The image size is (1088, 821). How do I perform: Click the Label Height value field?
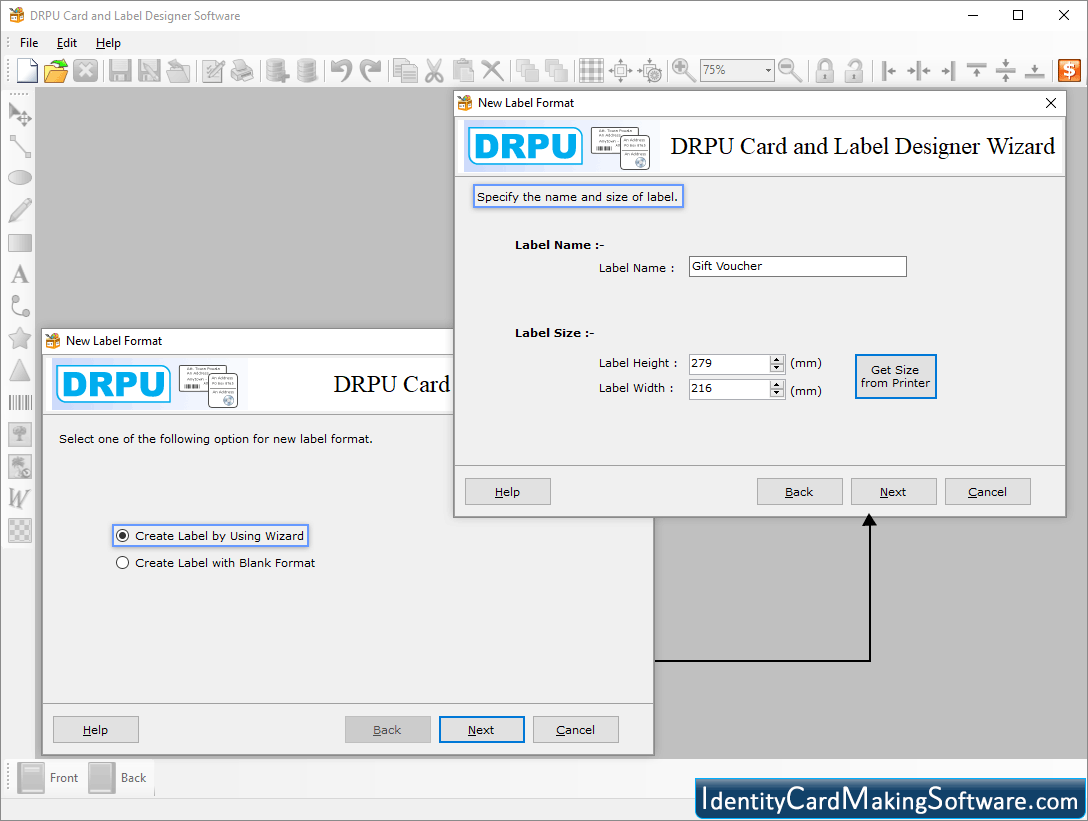729,364
